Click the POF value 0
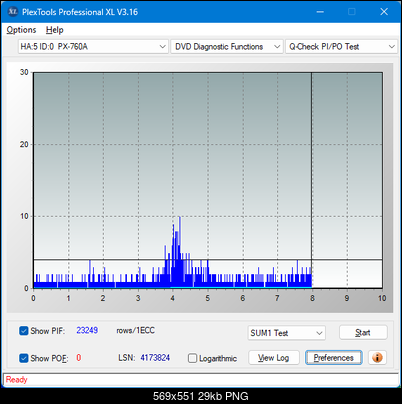Image resolution: width=402 pixels, height=404 pixels. click(79, 358)
